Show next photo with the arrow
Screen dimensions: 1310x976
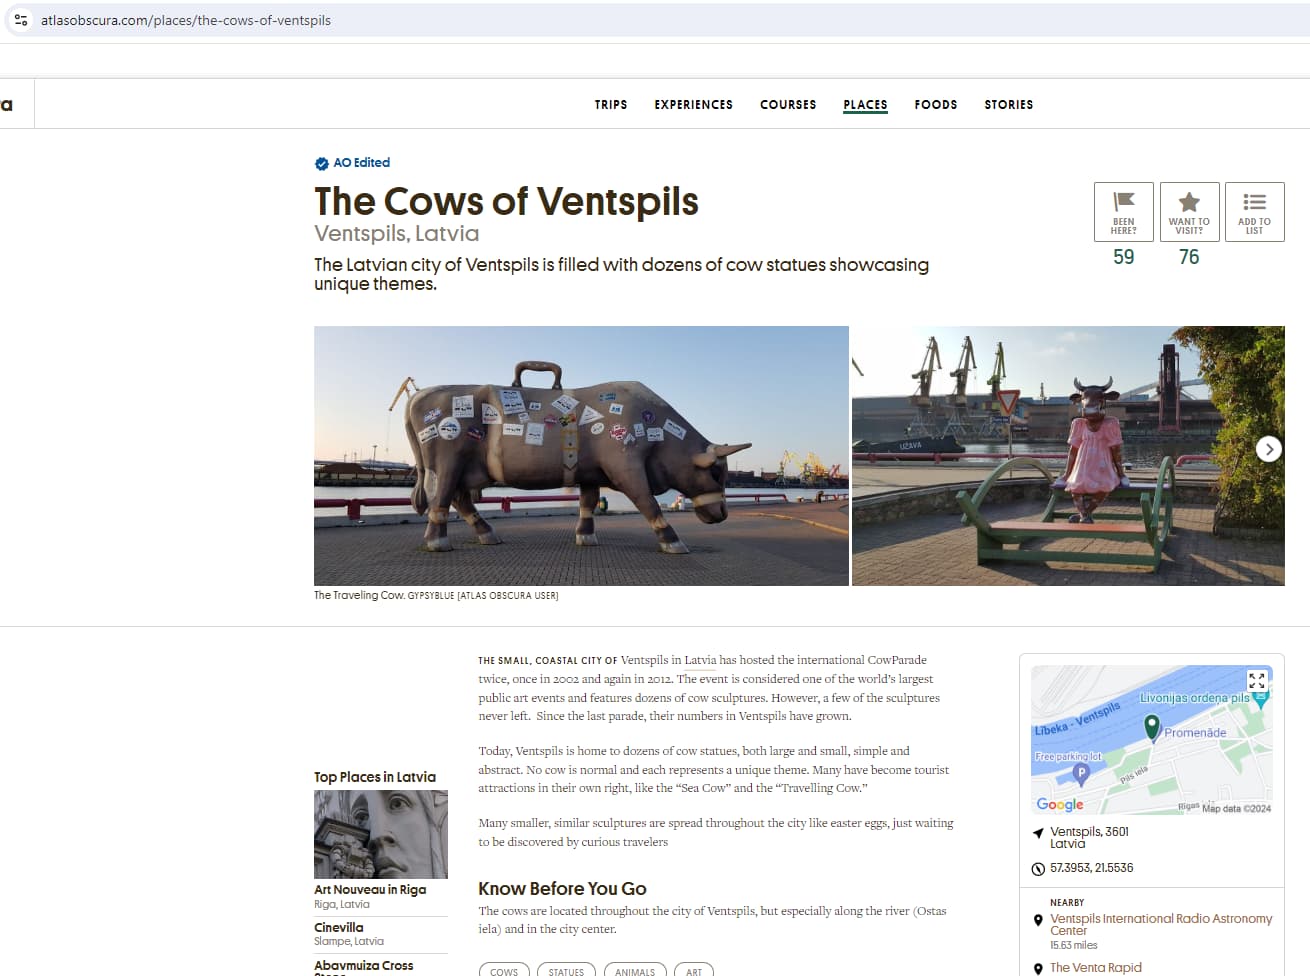pyautogui.click(x=1269, y=449)
